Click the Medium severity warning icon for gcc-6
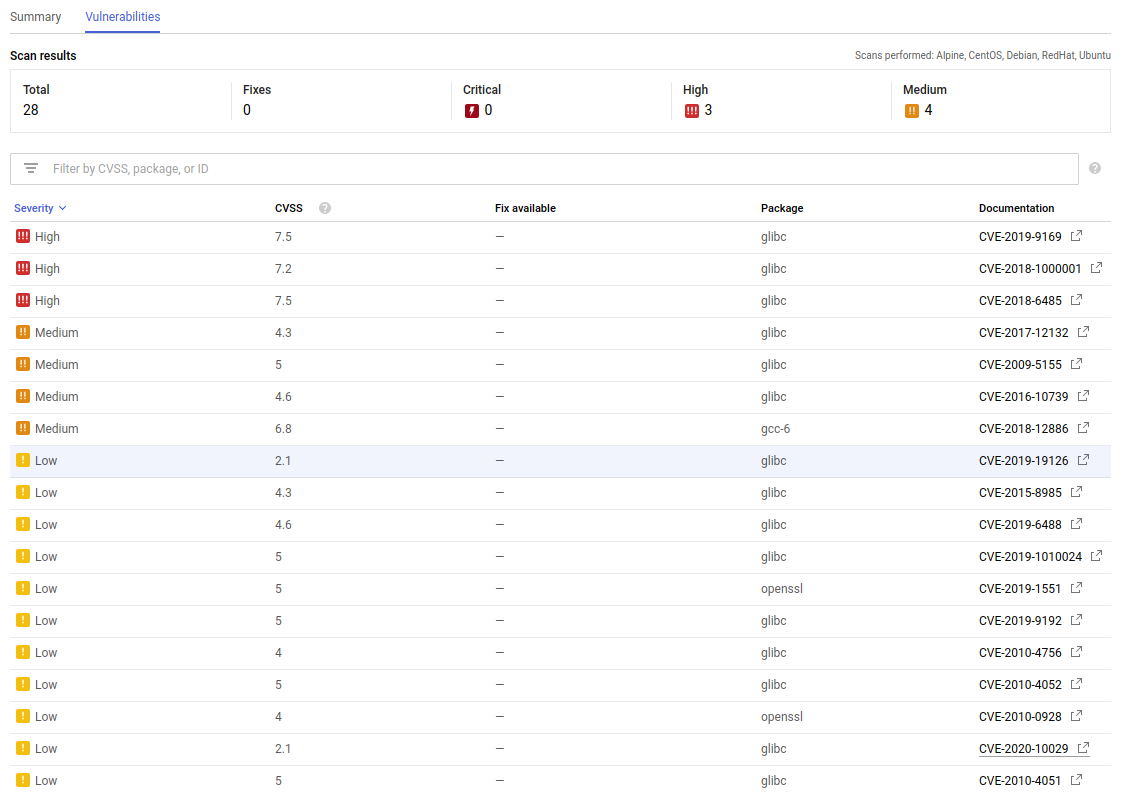Screen dimensions: 1126x797 (22, 428)
